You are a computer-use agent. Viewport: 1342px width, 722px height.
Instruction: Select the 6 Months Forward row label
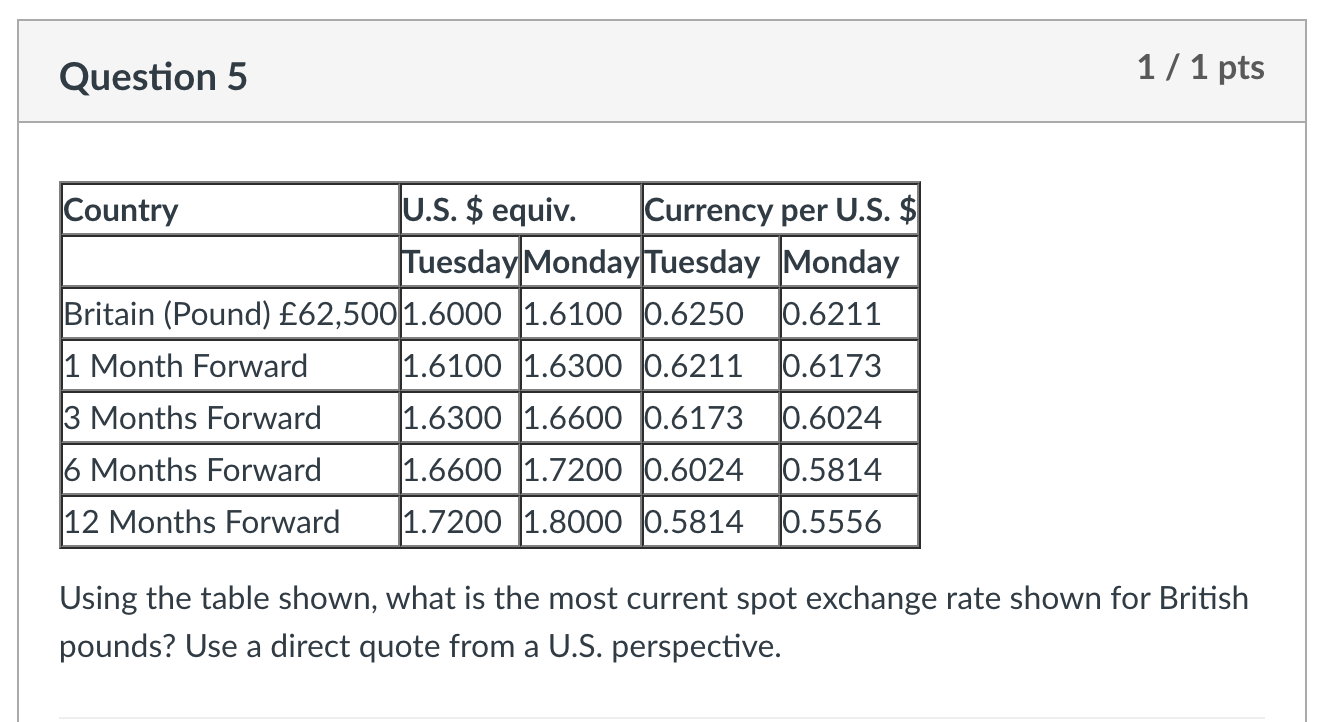point(230,470)
